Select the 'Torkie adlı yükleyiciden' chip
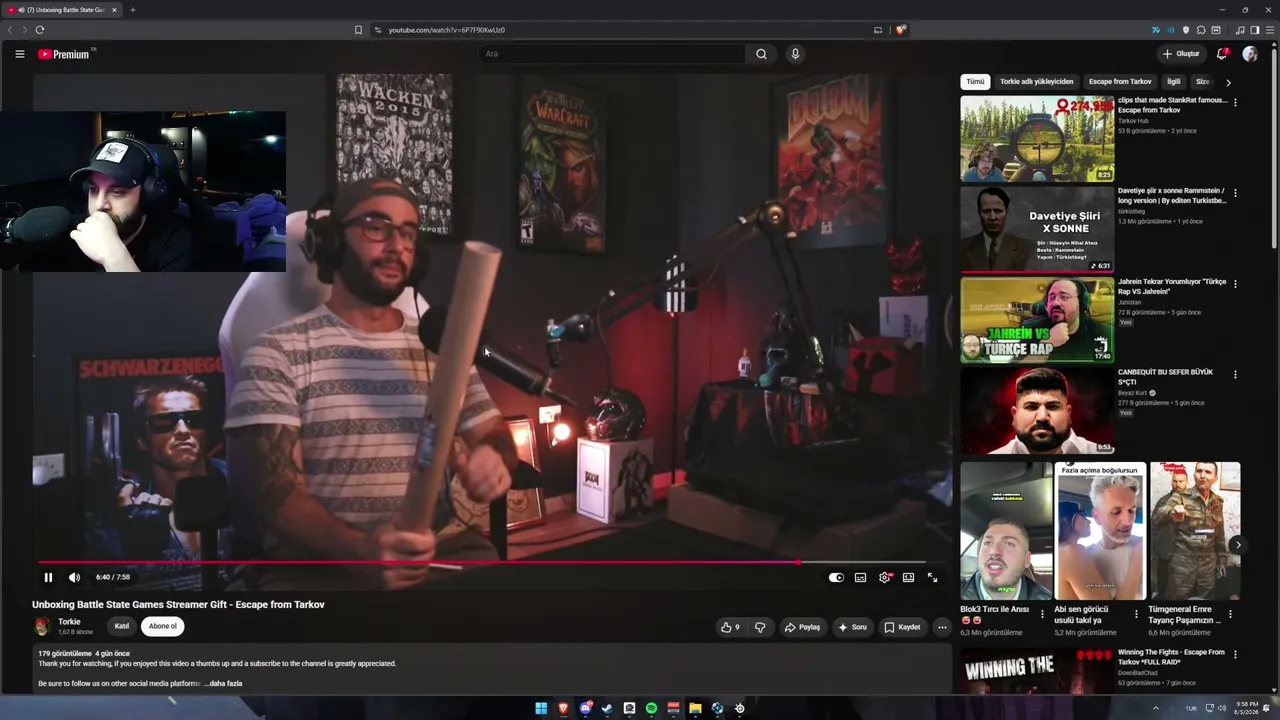The height and width of the screenshot is (720, 1280). (x=1036, y=82)
